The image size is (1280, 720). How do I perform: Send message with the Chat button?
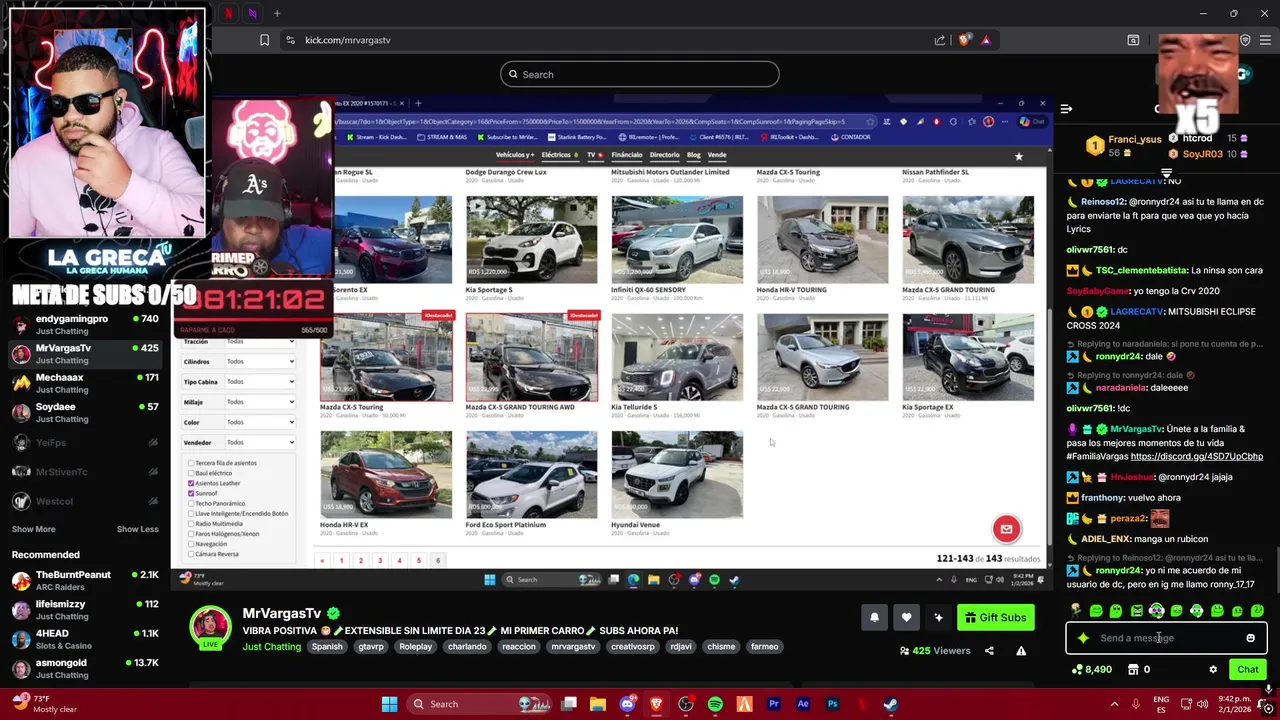click(x=1247, y=670)
